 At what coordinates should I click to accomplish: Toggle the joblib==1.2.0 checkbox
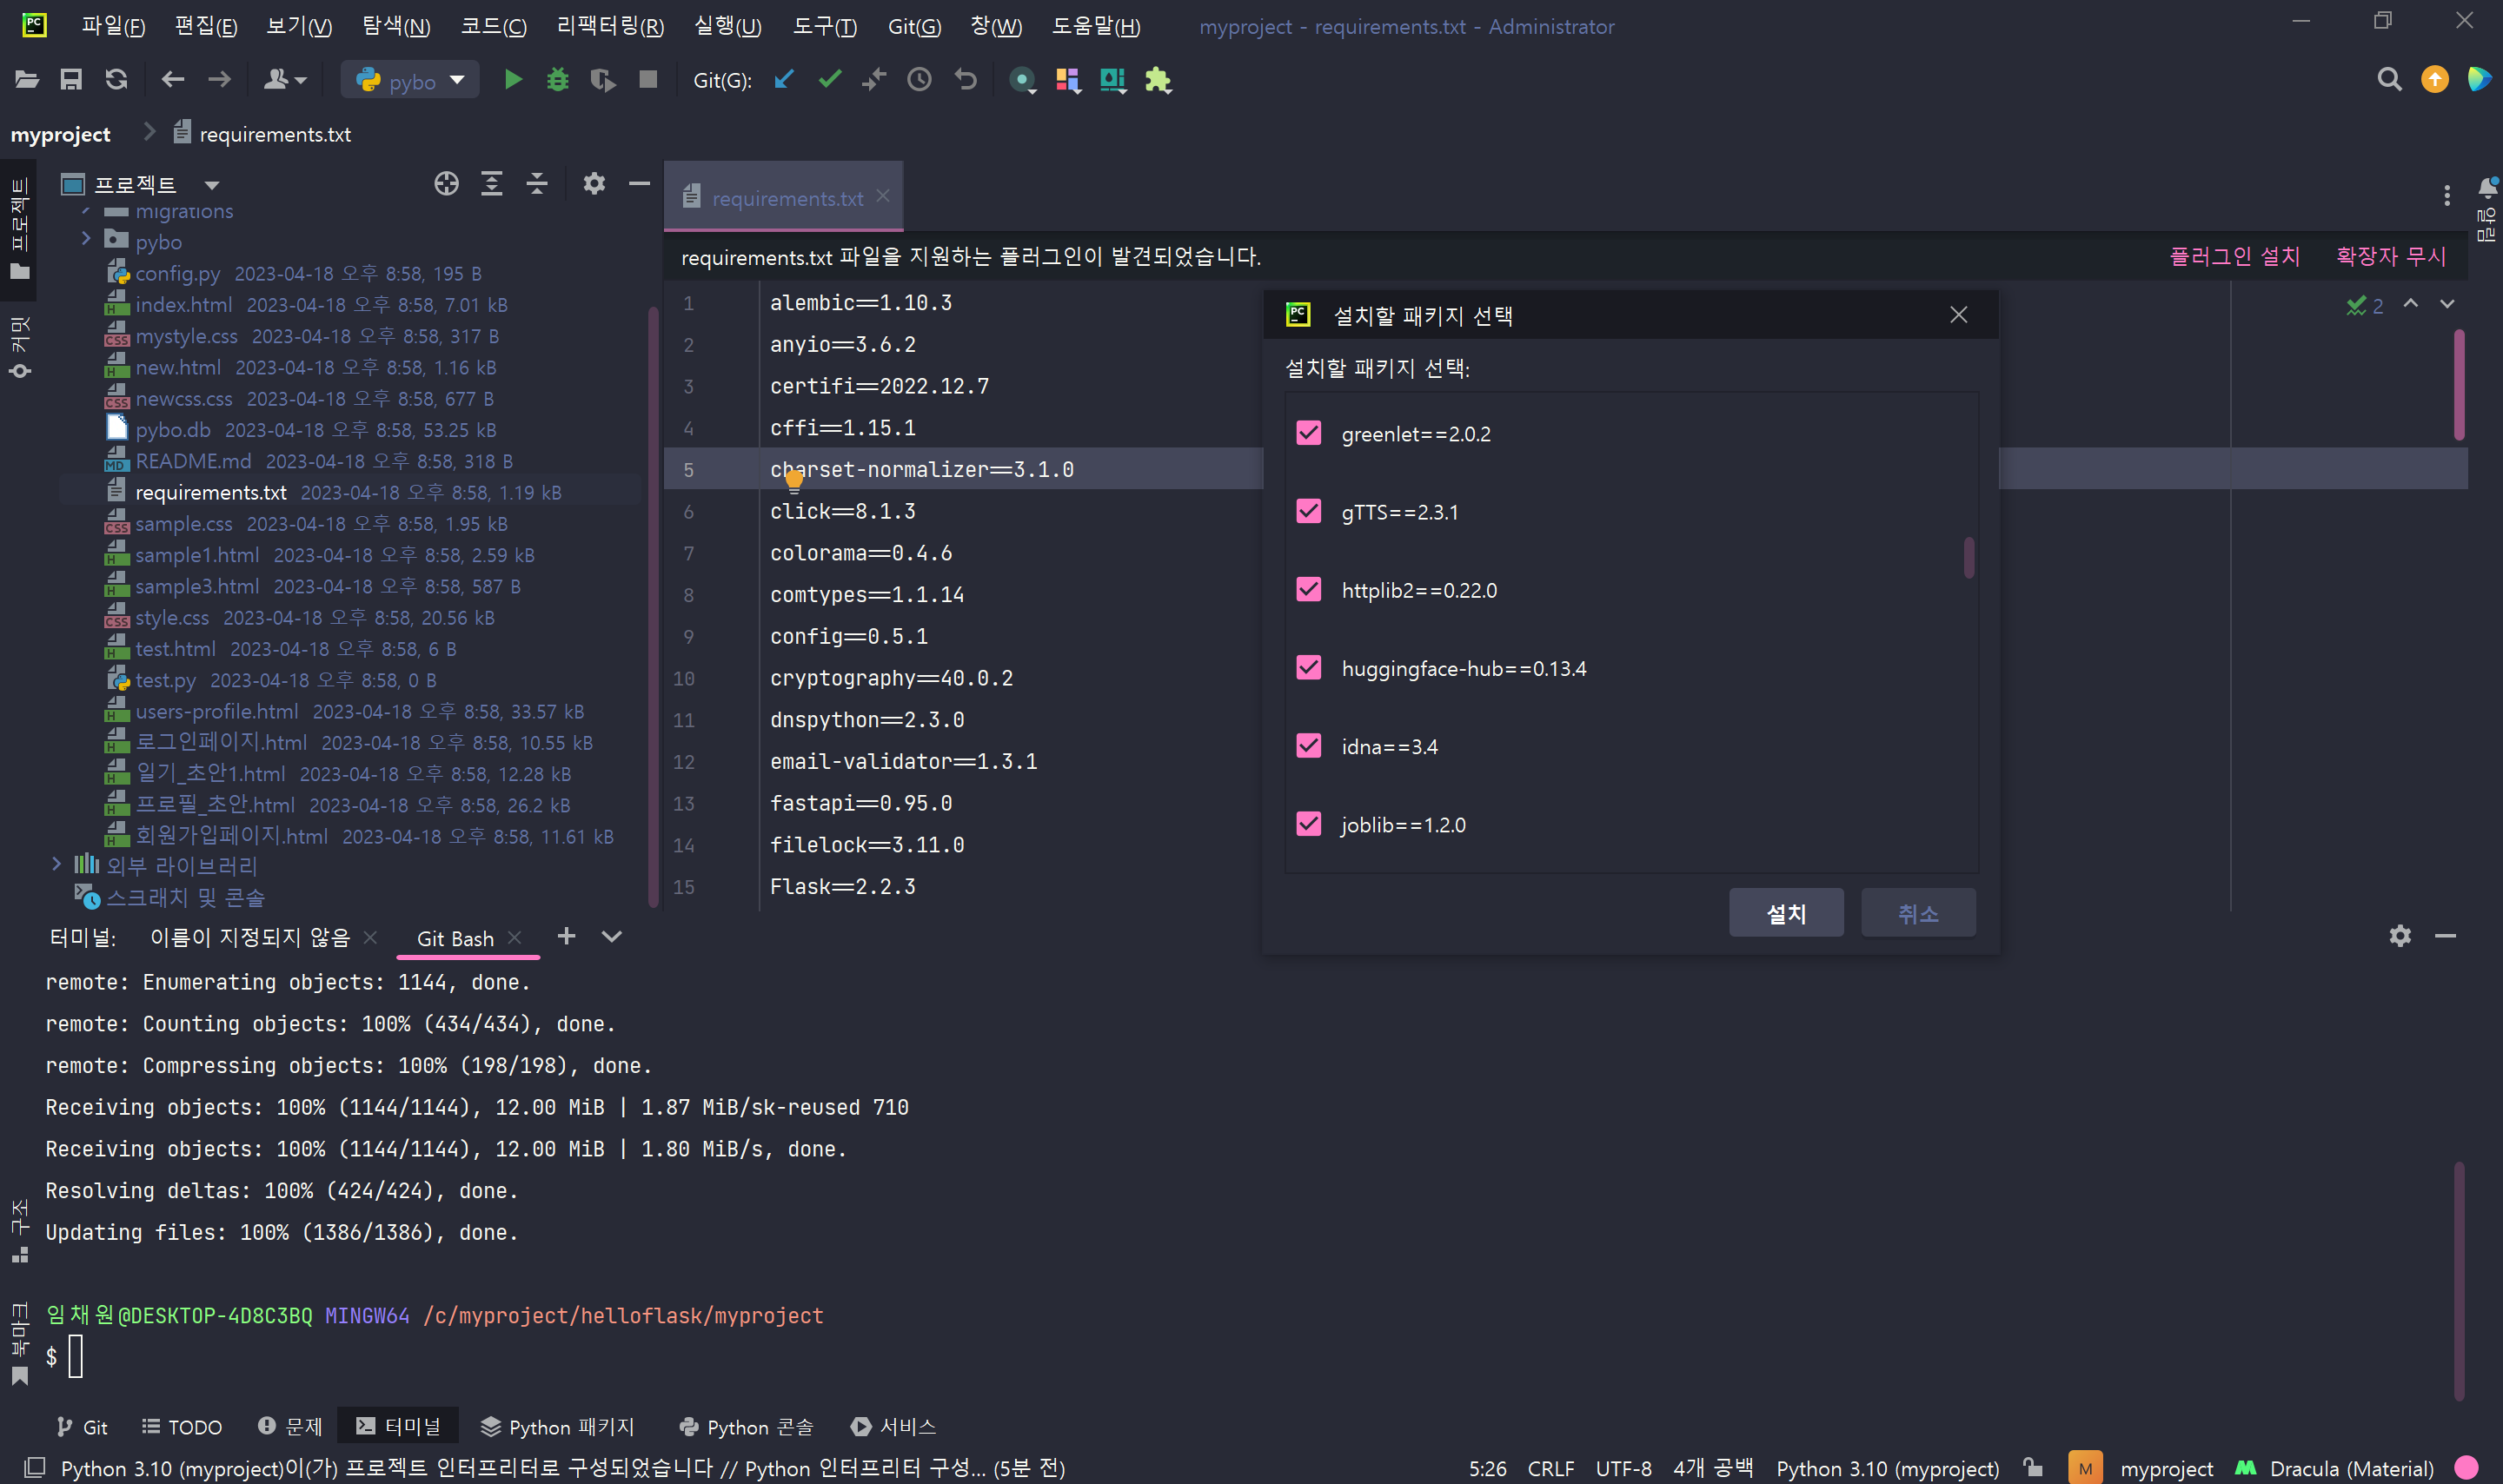coord(1308,824)
